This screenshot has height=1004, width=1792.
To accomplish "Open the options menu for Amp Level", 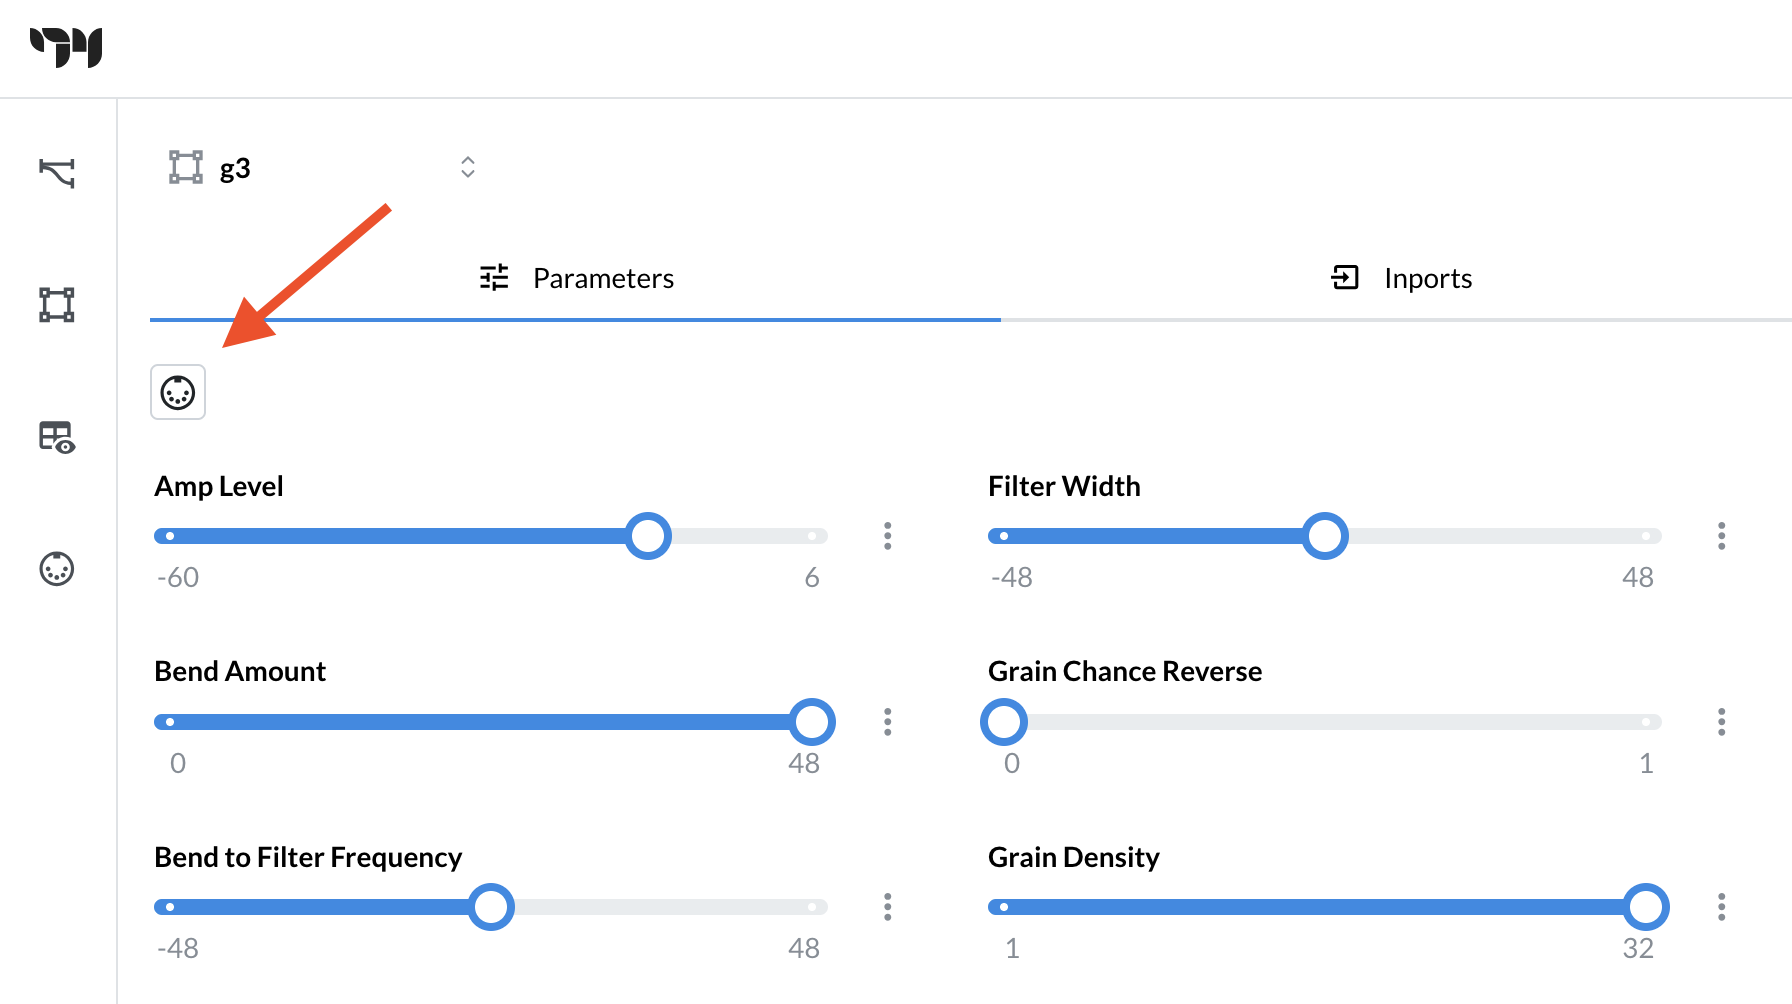I will coord(888,536).
